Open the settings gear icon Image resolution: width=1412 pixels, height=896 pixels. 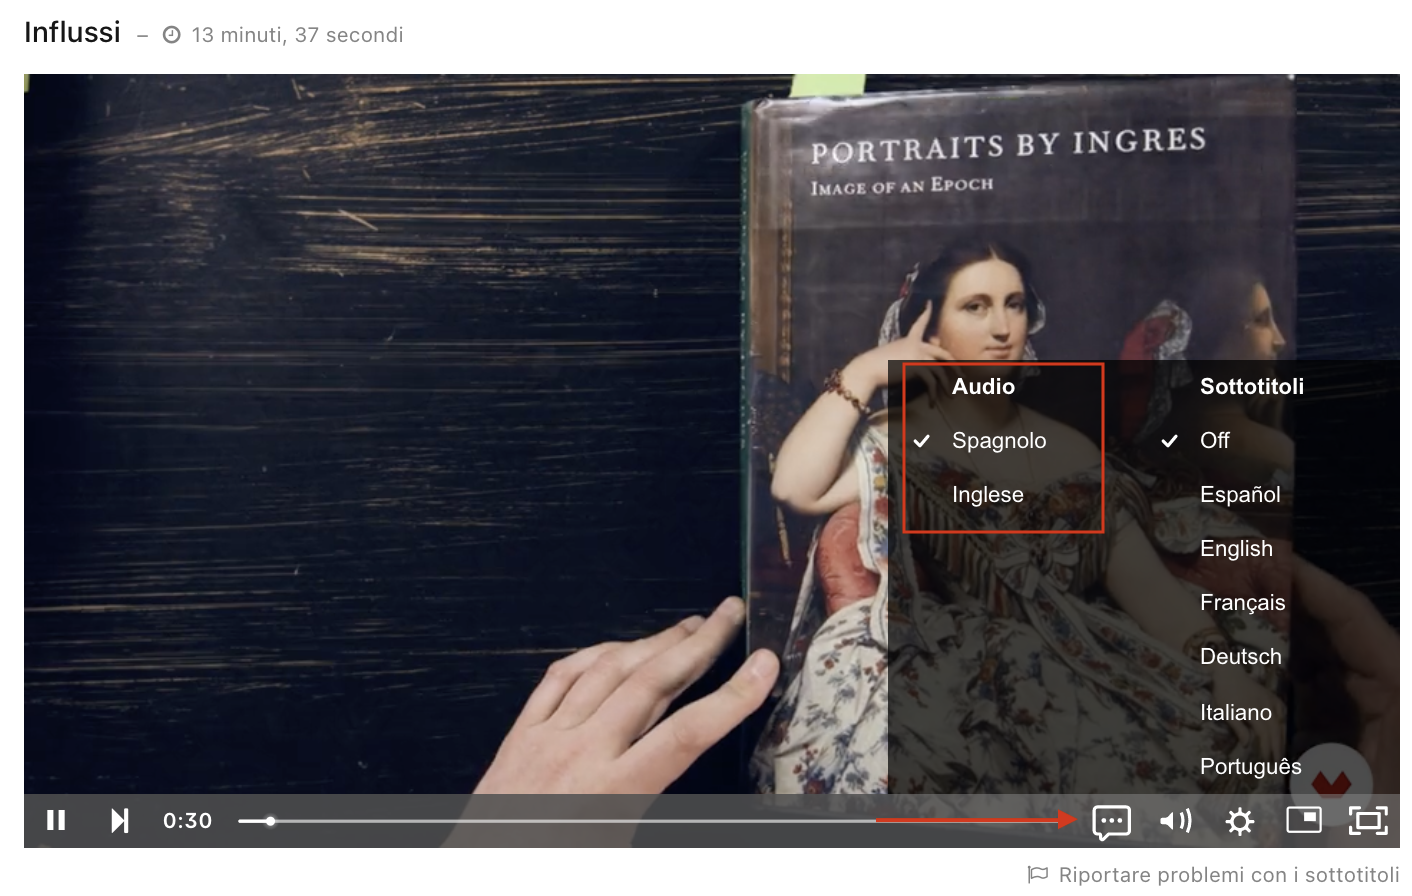click(x=1240, y=822)
